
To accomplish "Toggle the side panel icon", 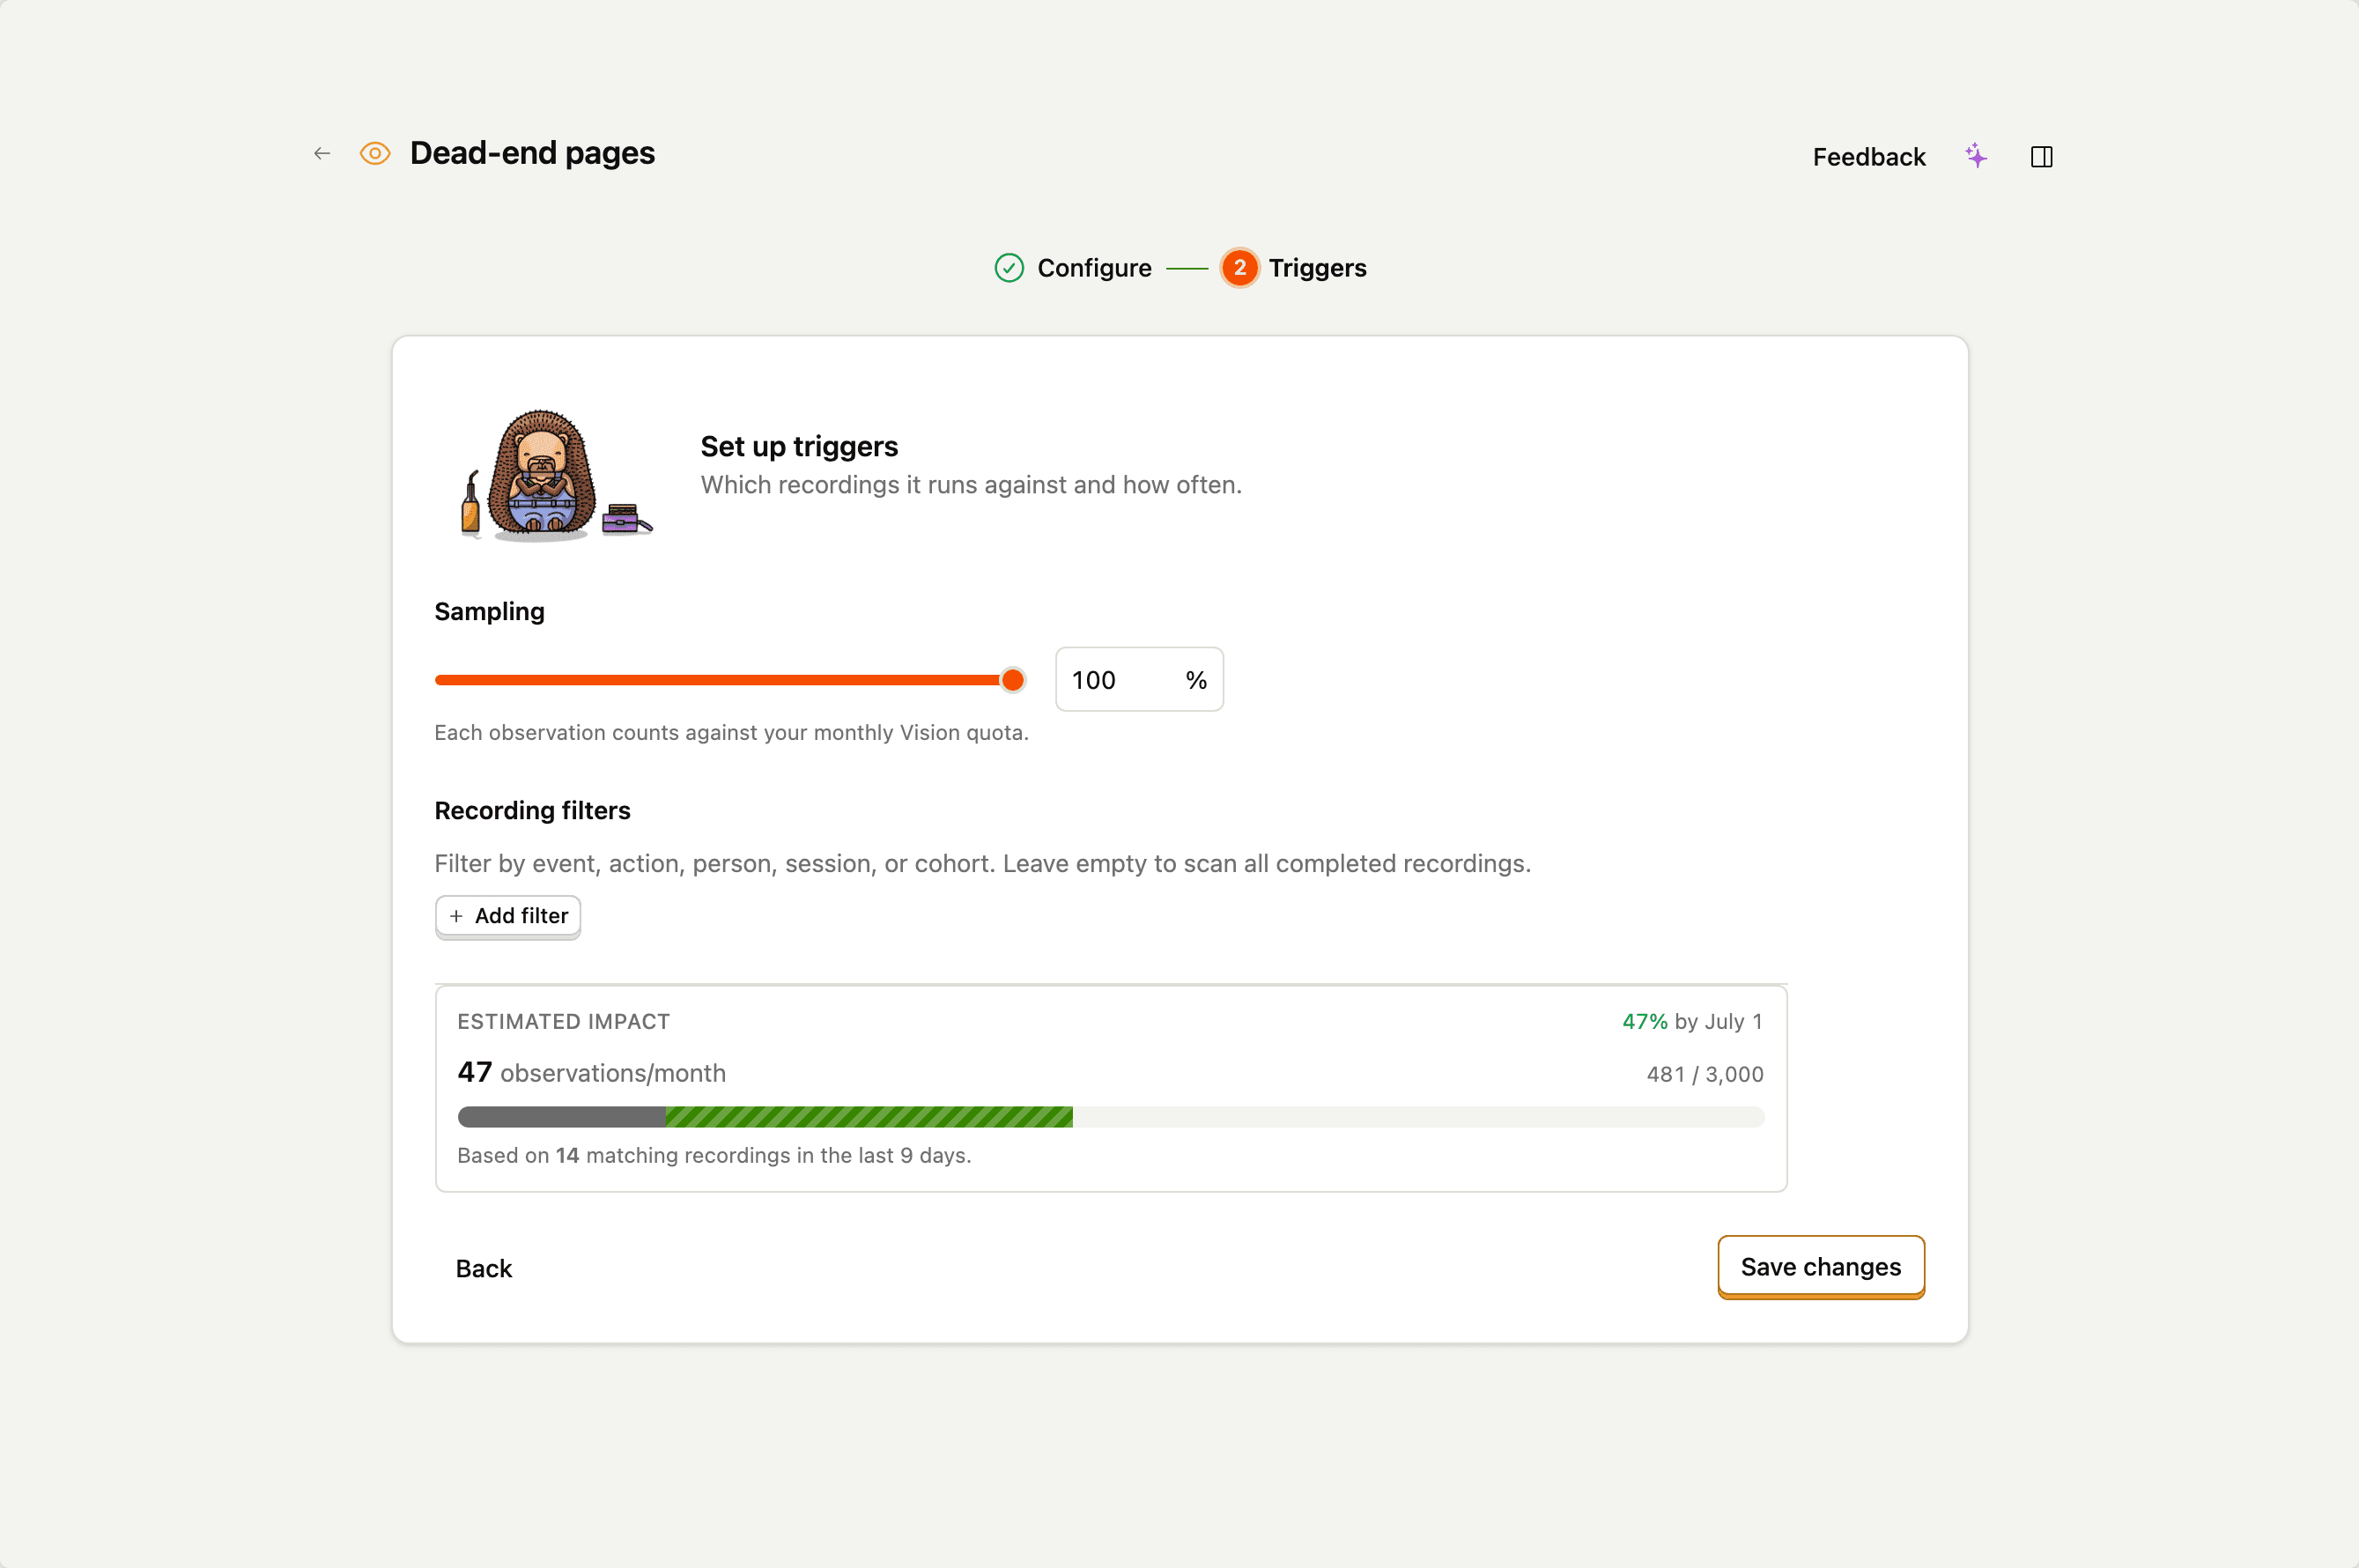I will tap(2042, 157).
